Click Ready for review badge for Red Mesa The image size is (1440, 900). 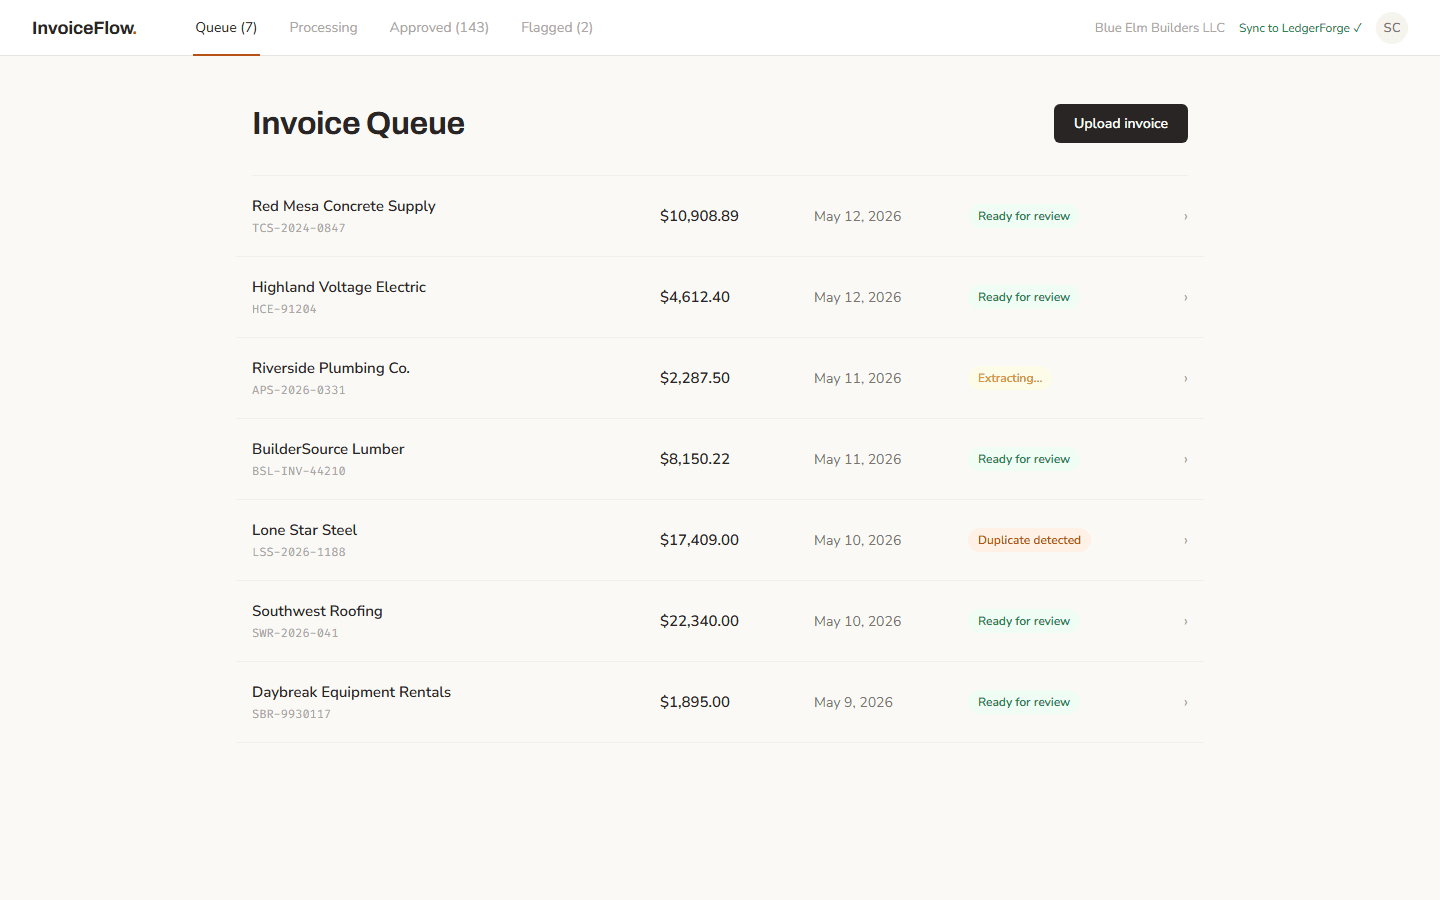pyautogui.click(x=1024, y=216)
